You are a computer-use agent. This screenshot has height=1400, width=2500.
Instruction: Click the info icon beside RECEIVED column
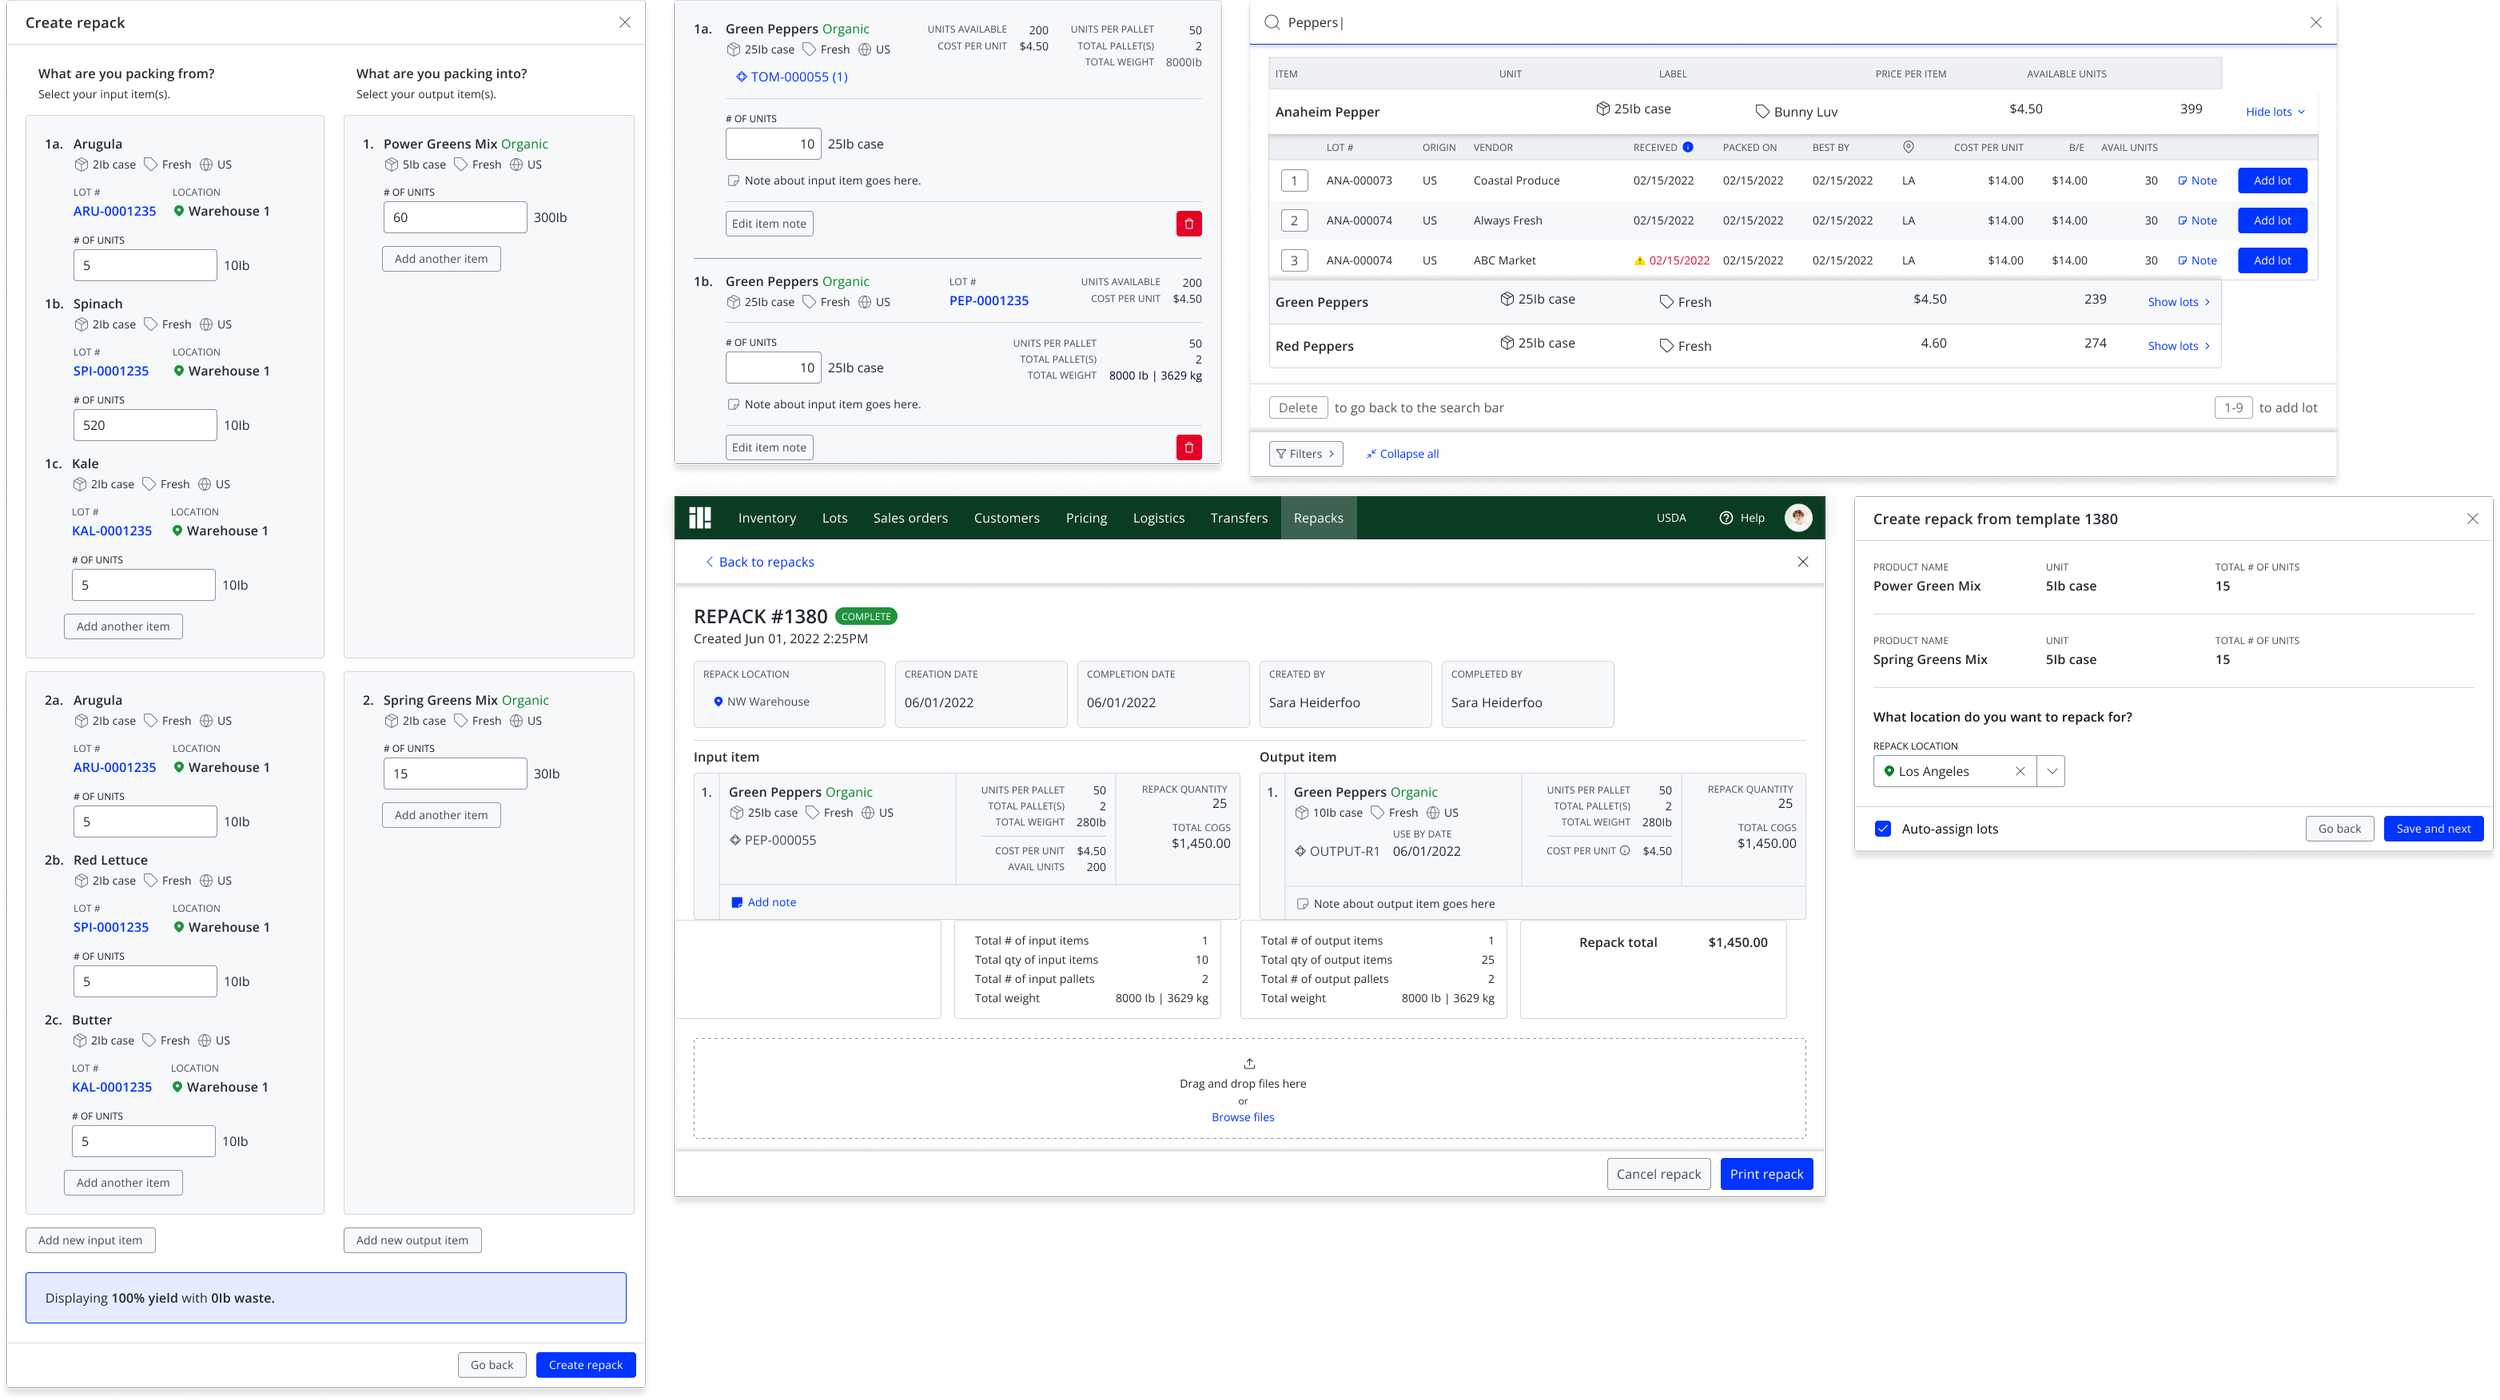click(1688, 148)
